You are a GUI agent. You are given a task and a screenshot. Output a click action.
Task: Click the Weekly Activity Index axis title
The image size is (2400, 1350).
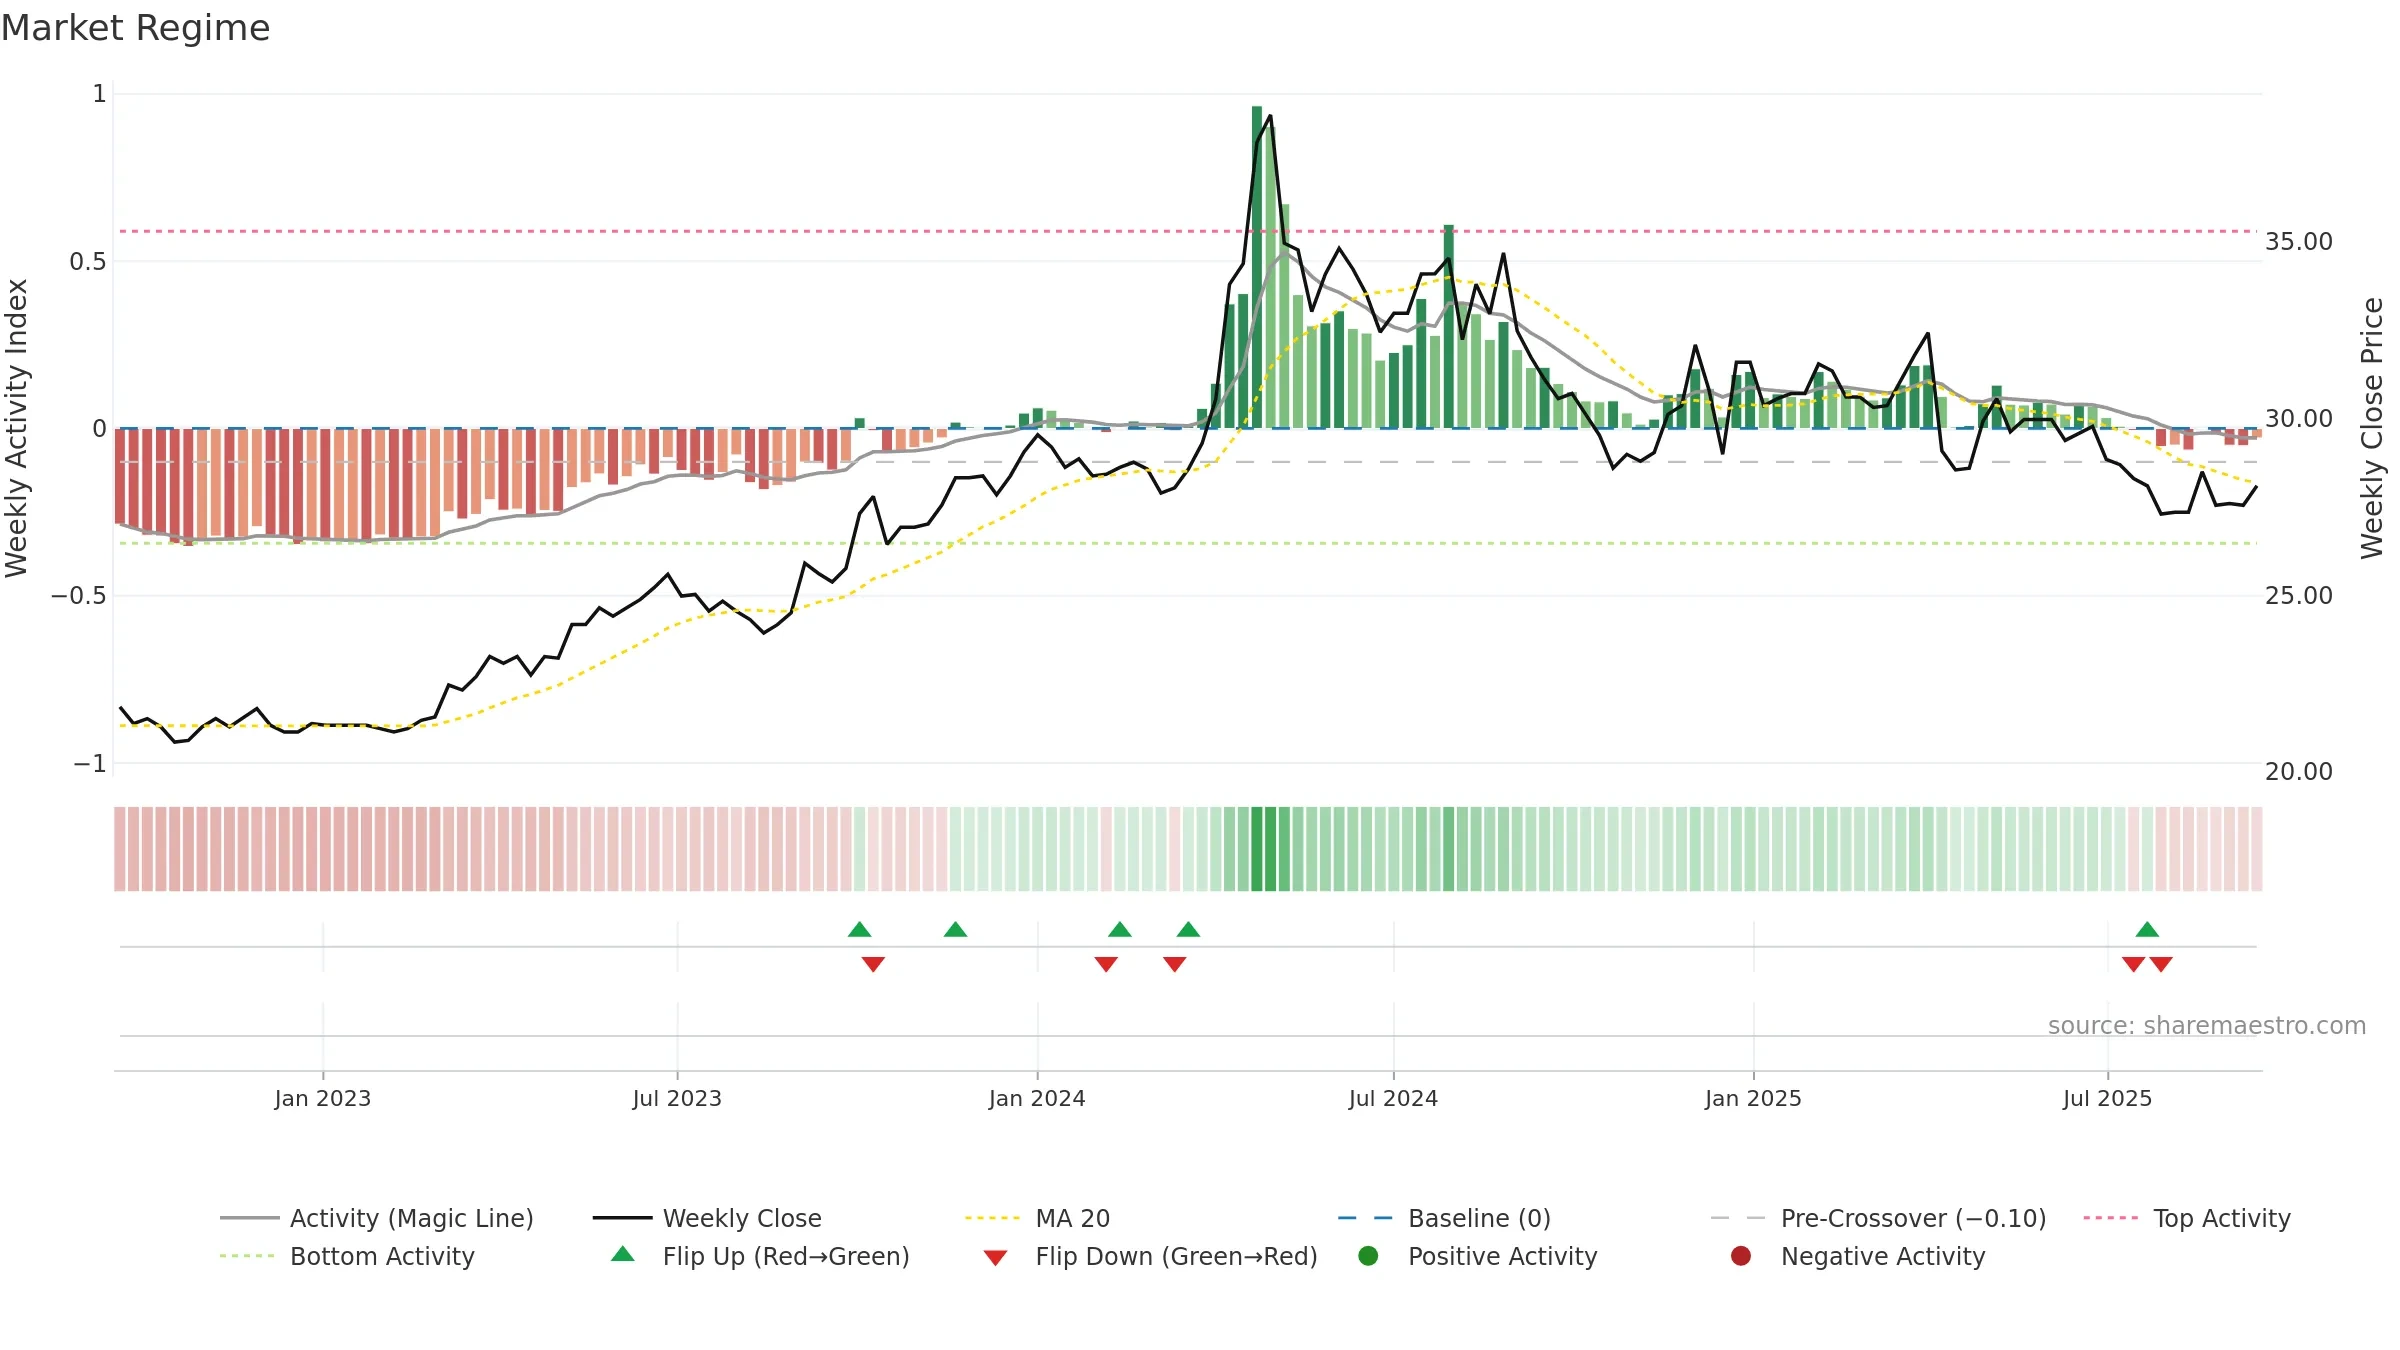(x=17, y=428)
